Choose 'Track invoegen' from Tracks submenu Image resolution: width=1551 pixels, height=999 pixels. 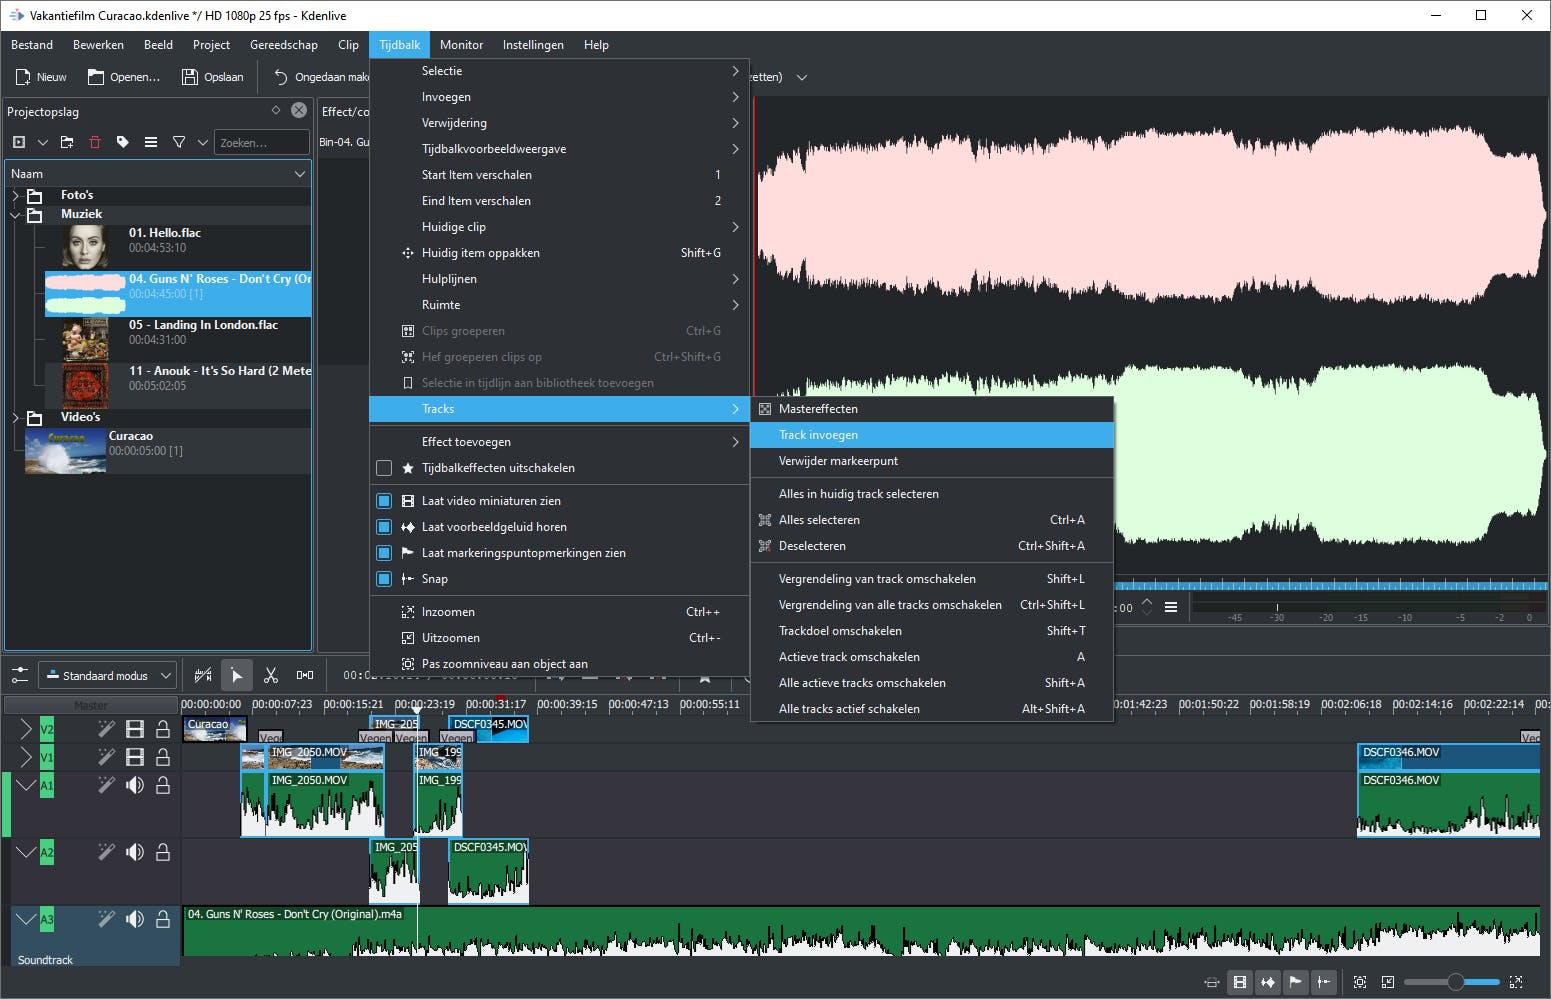click(x=818, y=435)
